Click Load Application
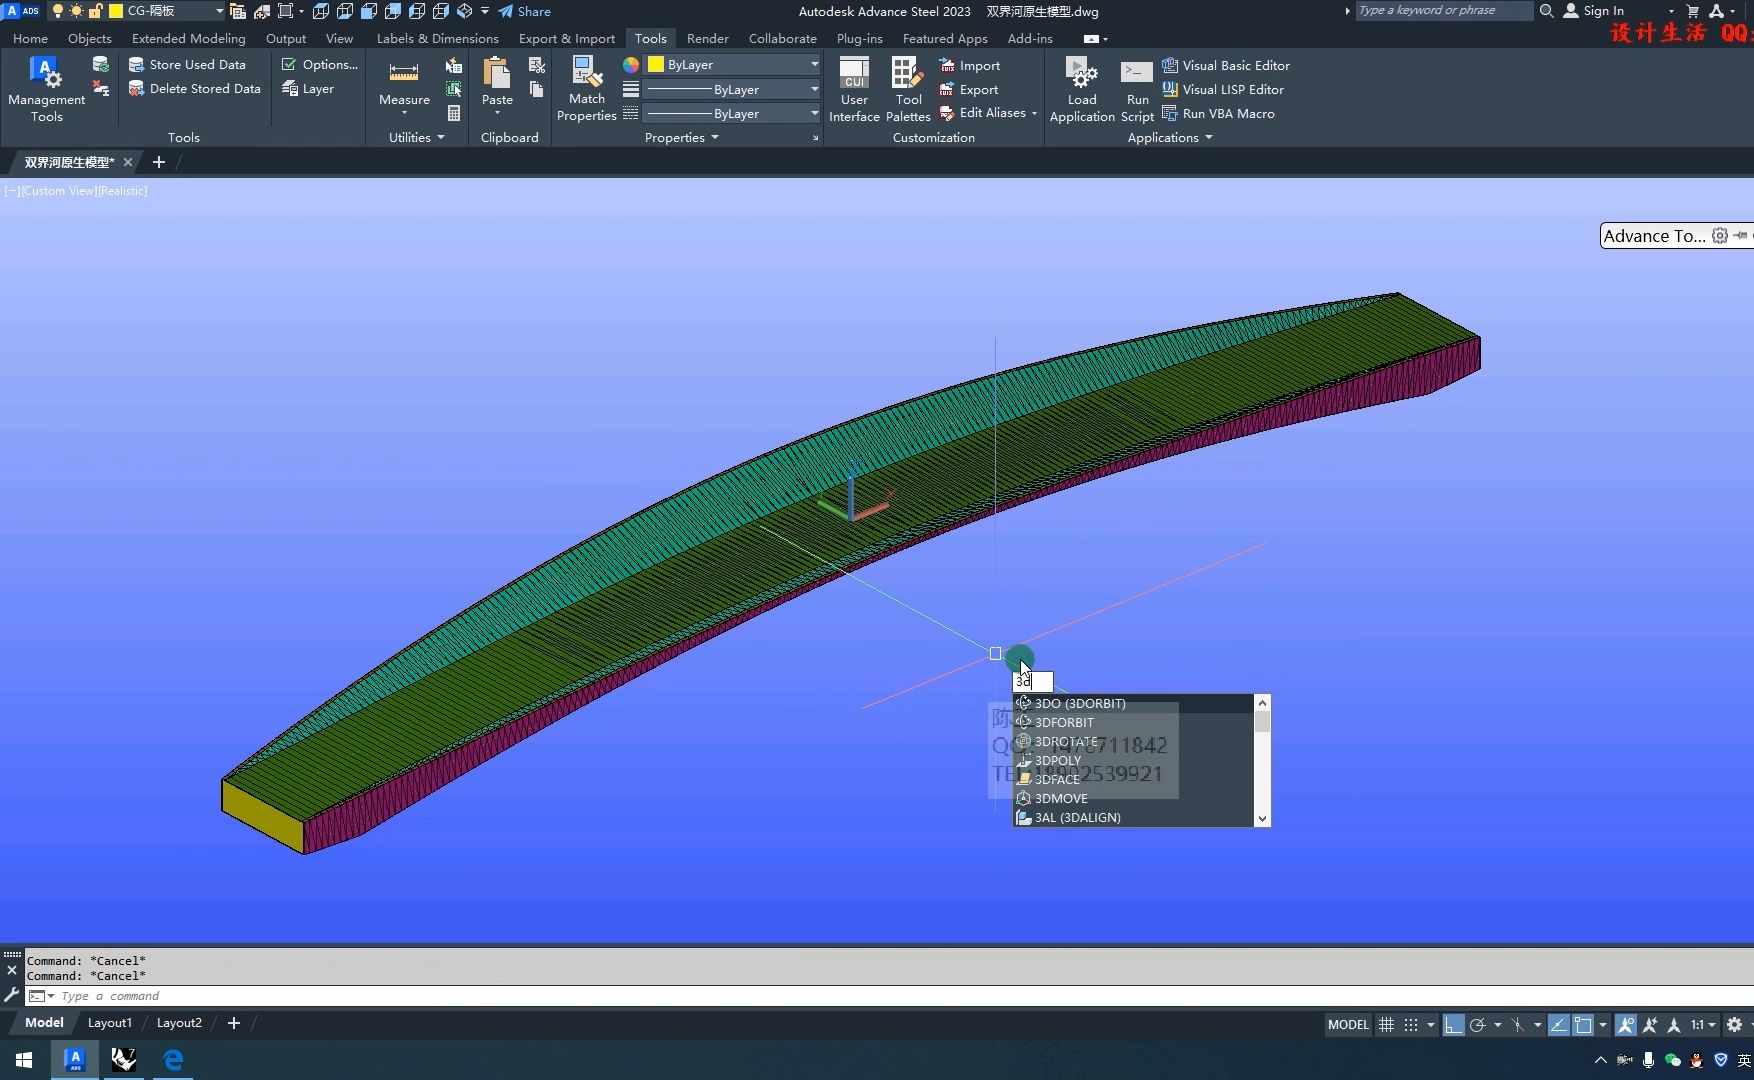Screen dimensions: 1754x1080 pos(1082,89)
